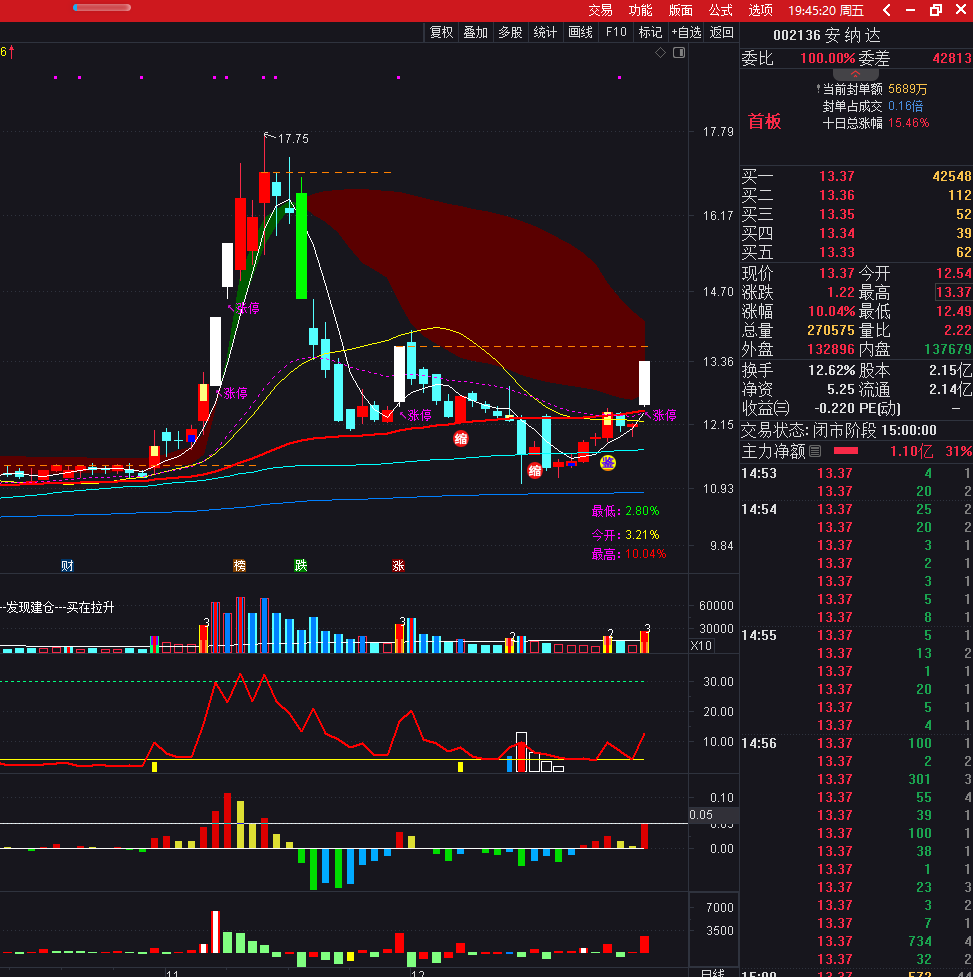Open the 公式 menu

(x=721, y=10)
